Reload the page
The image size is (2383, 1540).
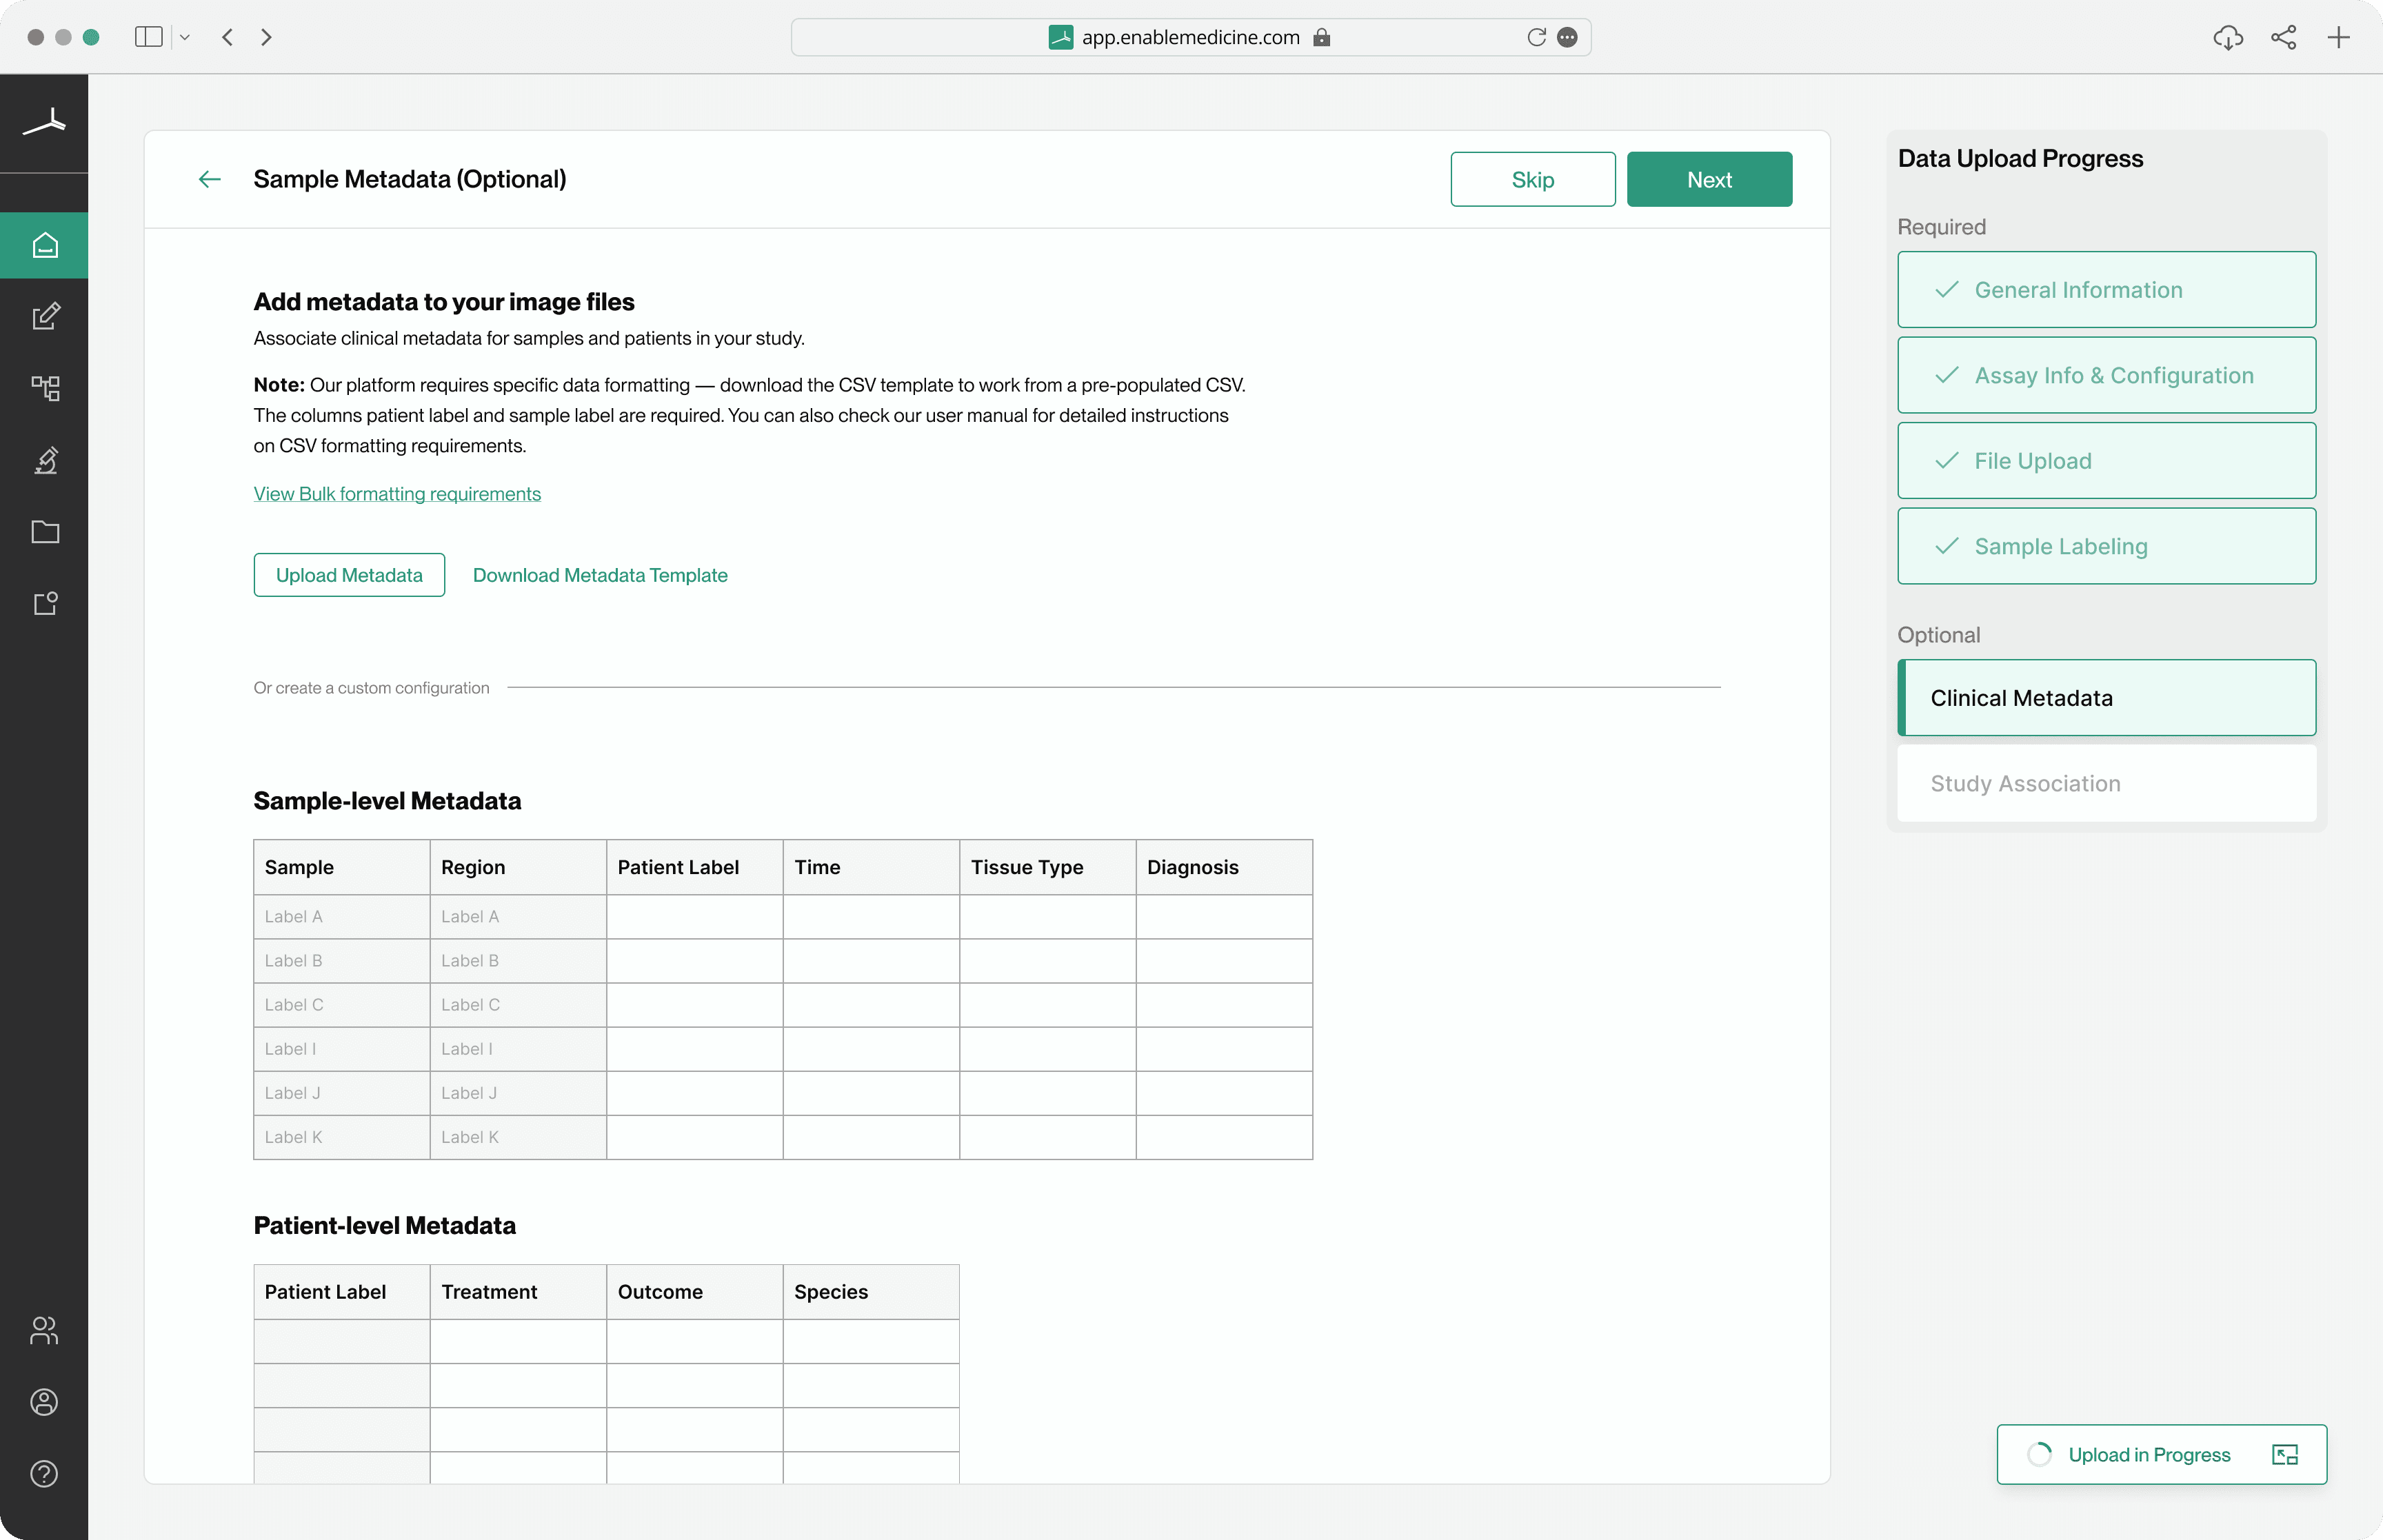click(1536, 37)
